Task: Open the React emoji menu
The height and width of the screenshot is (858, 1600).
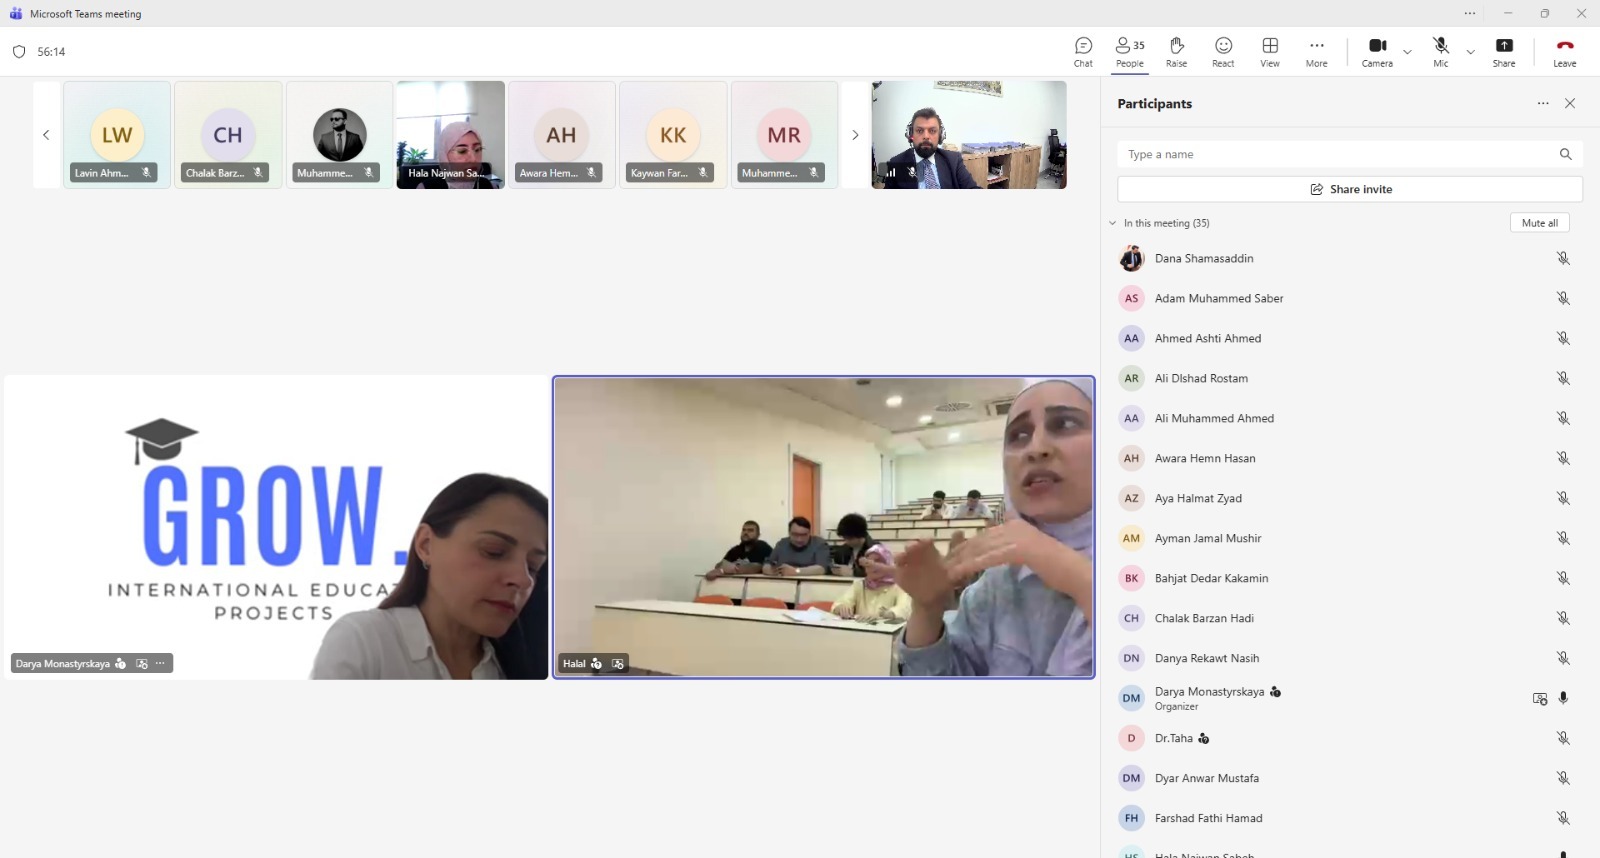Action: pyautogui.click(x=1223, y=52)
